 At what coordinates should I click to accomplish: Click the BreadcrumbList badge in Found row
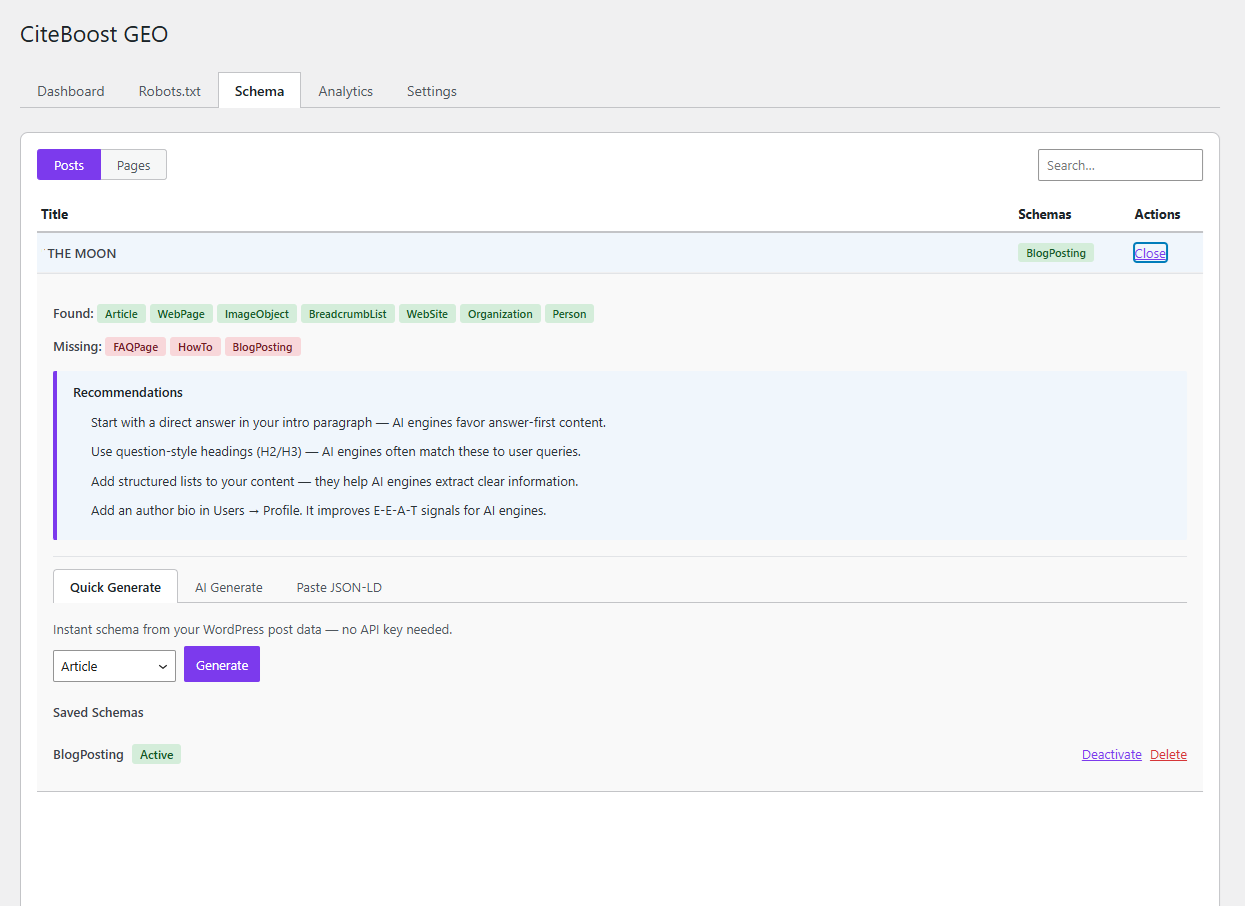[347, 313]
